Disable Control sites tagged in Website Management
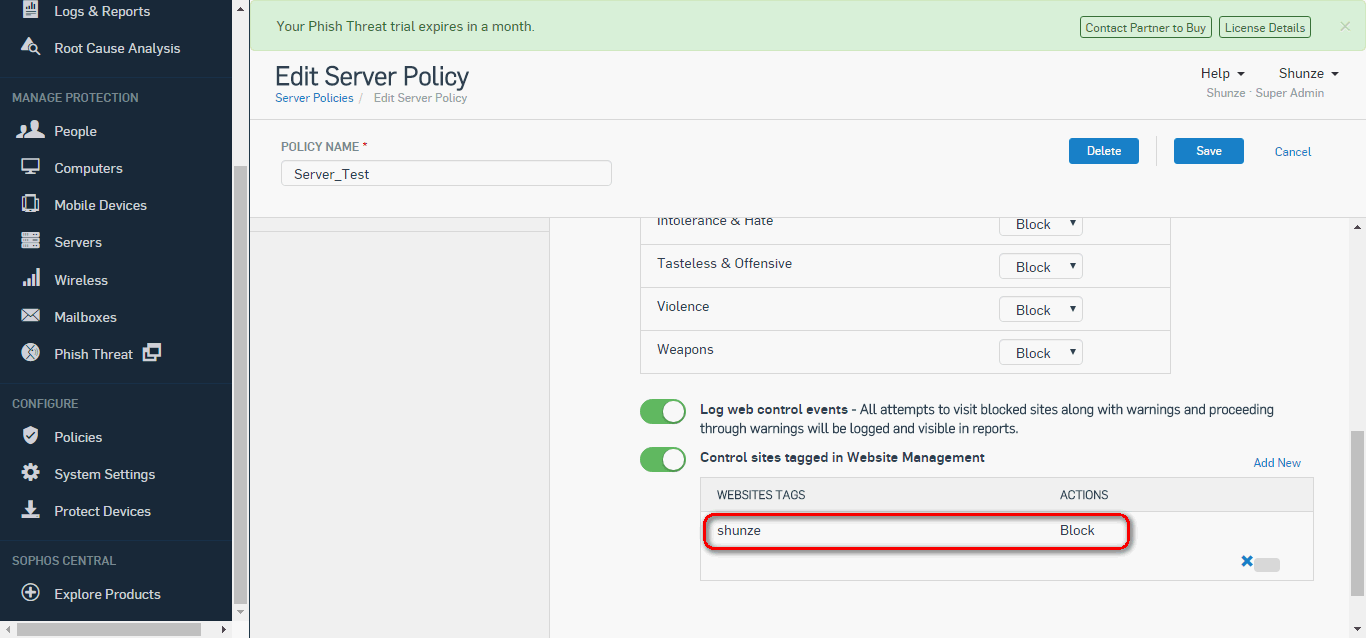The image size is (1366, 638). 663,459
